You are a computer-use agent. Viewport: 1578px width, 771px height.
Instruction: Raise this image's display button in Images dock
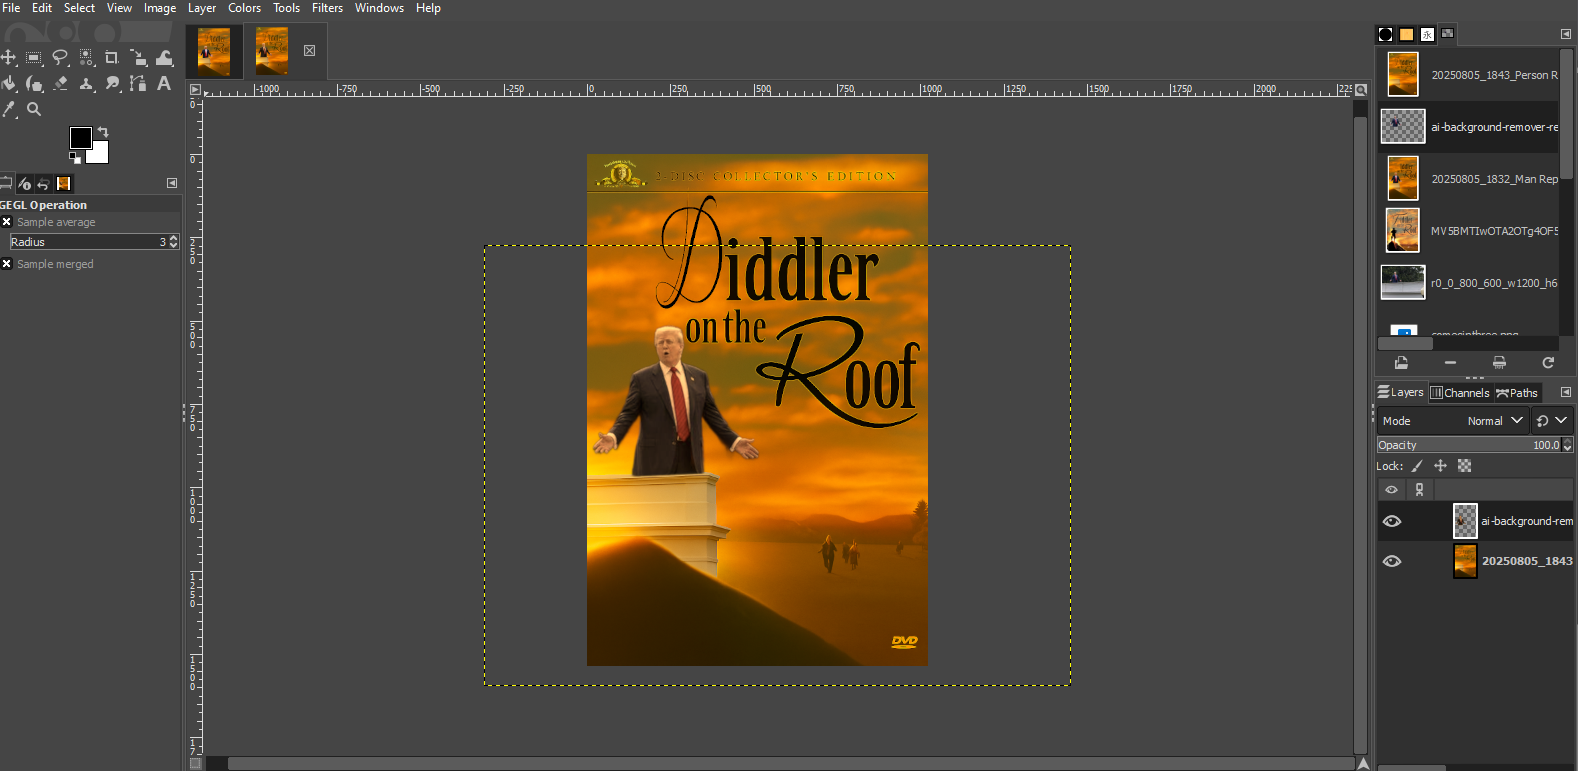1401,363
